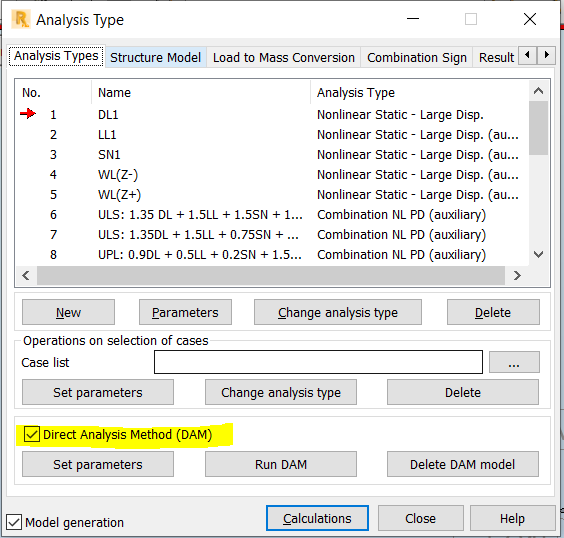Click Change analysis type below the case list

coord(338,312)
